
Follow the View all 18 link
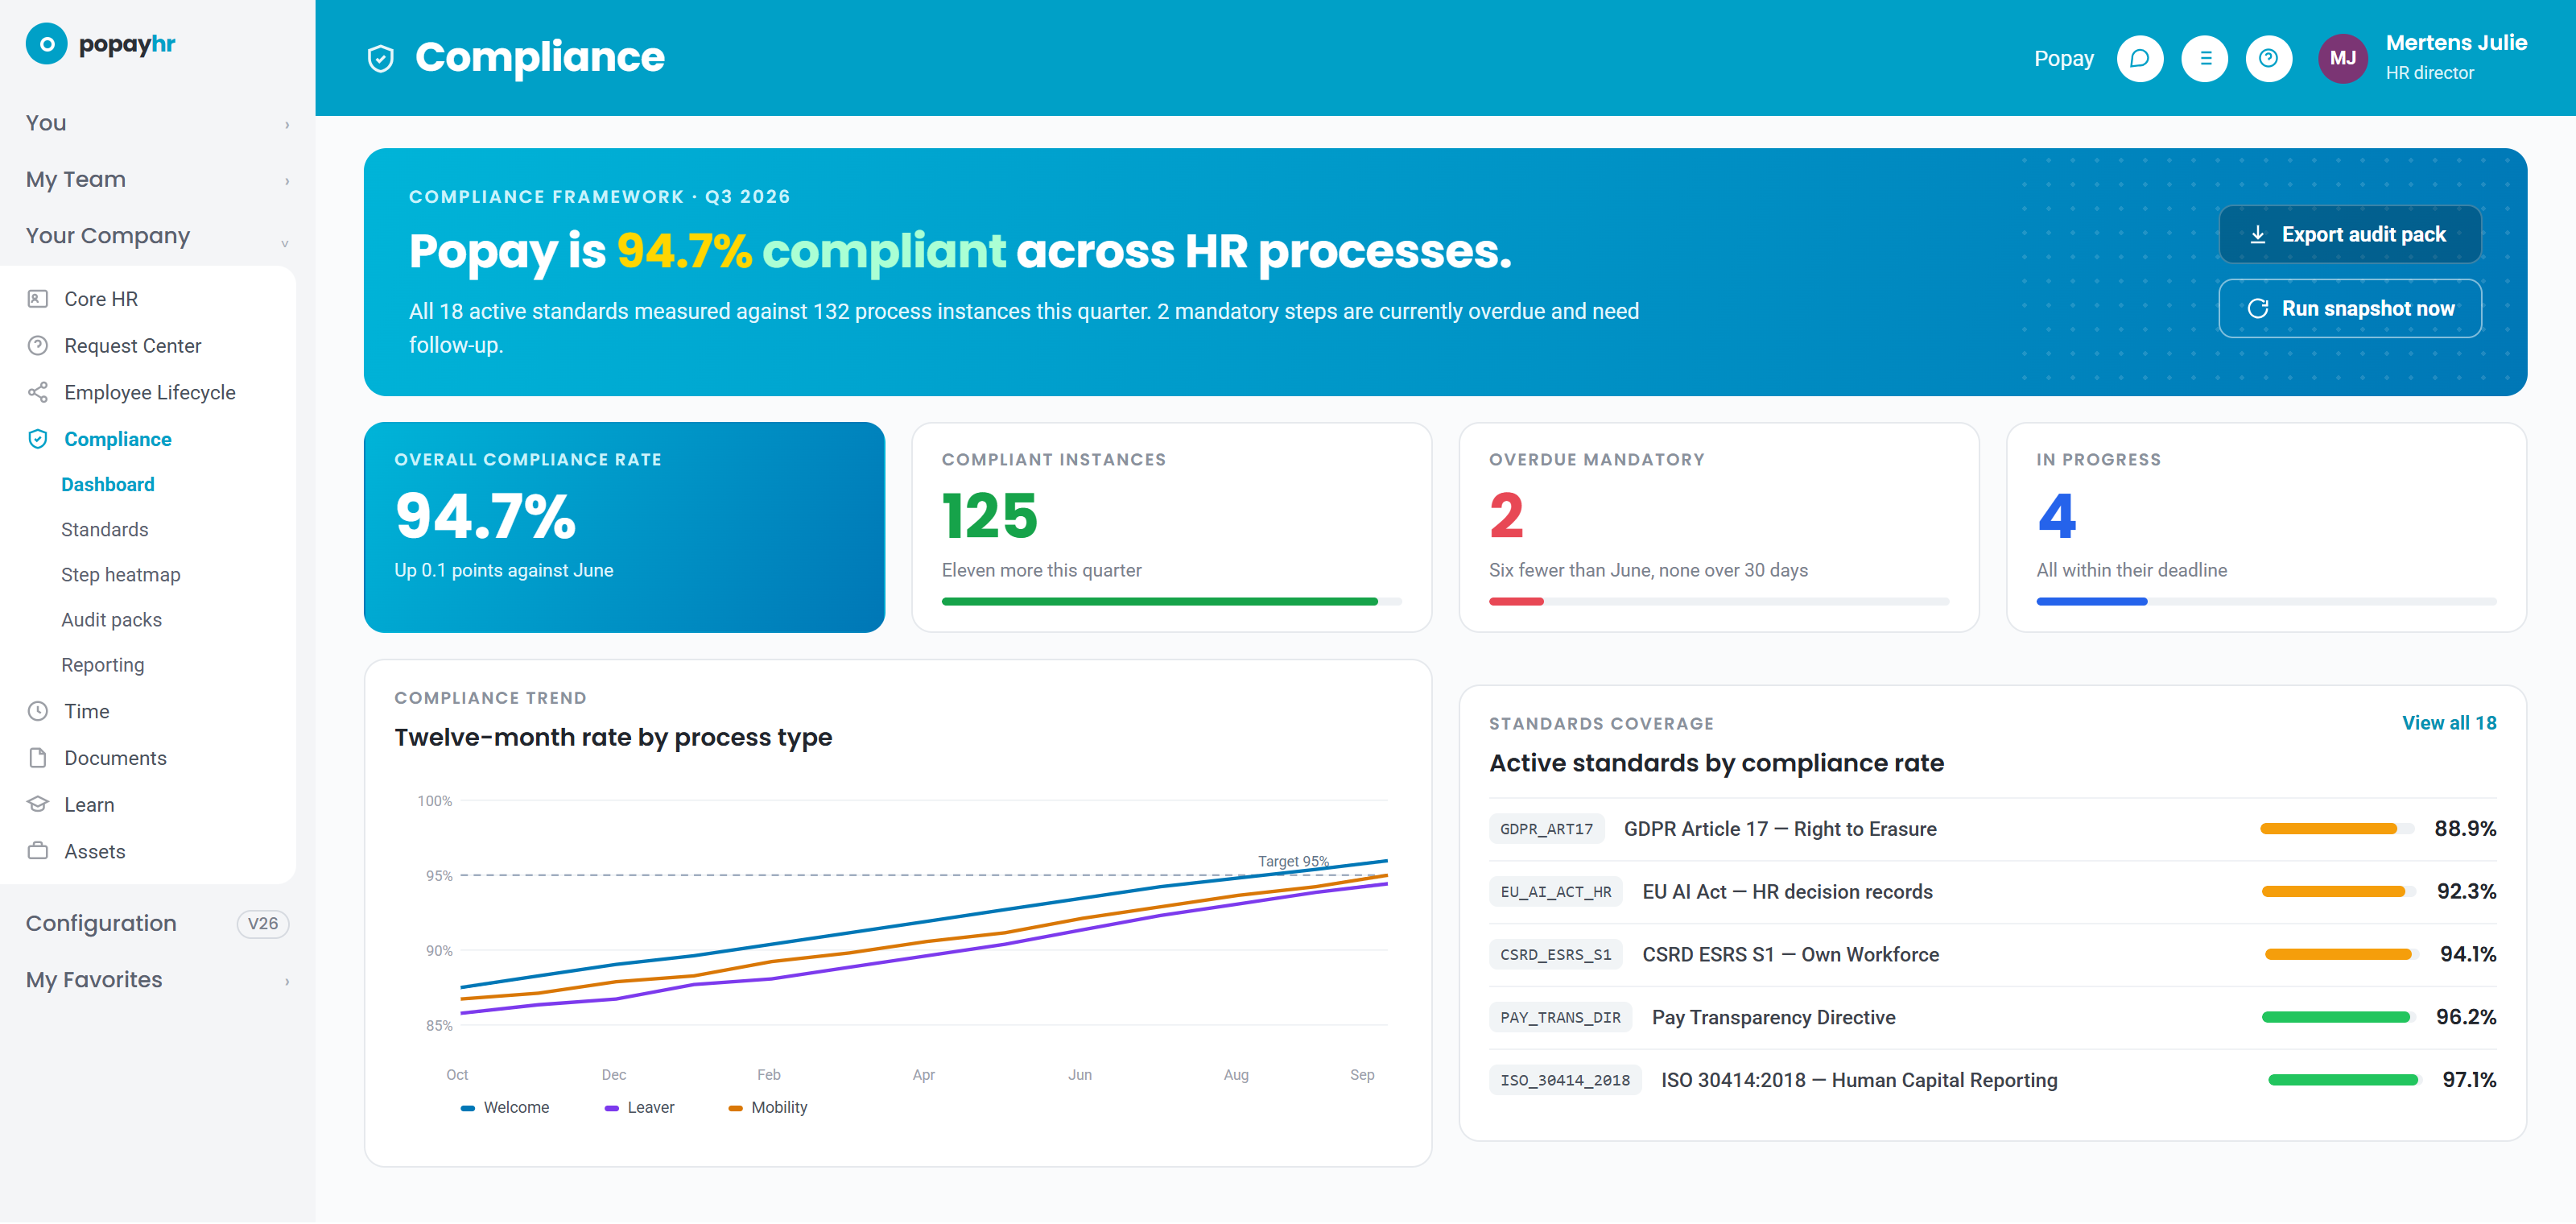pos(2448,723)
